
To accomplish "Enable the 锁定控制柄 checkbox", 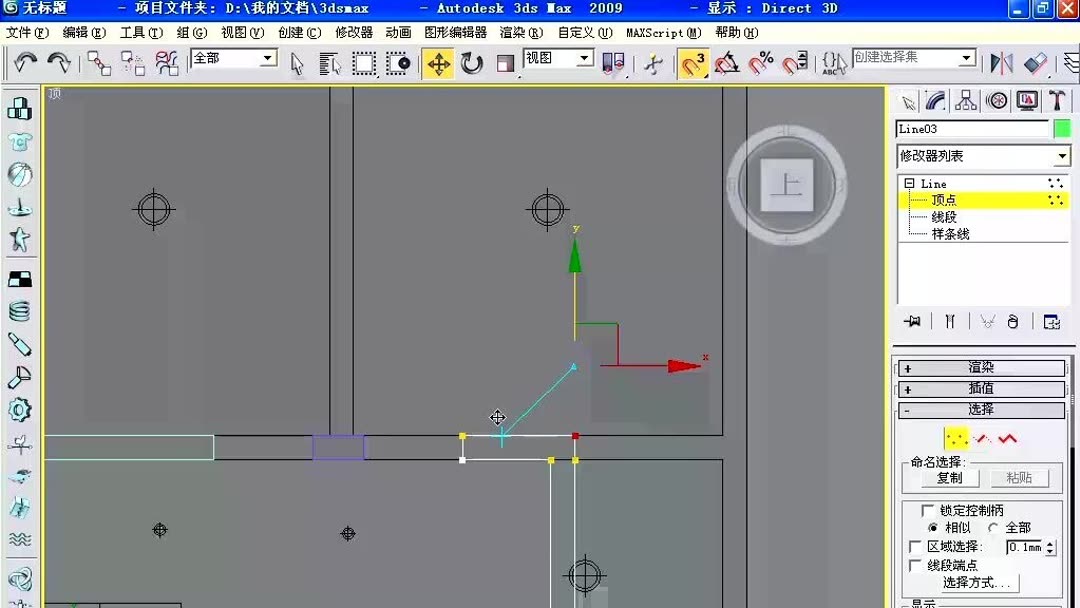I will click(x=927, y=510).
